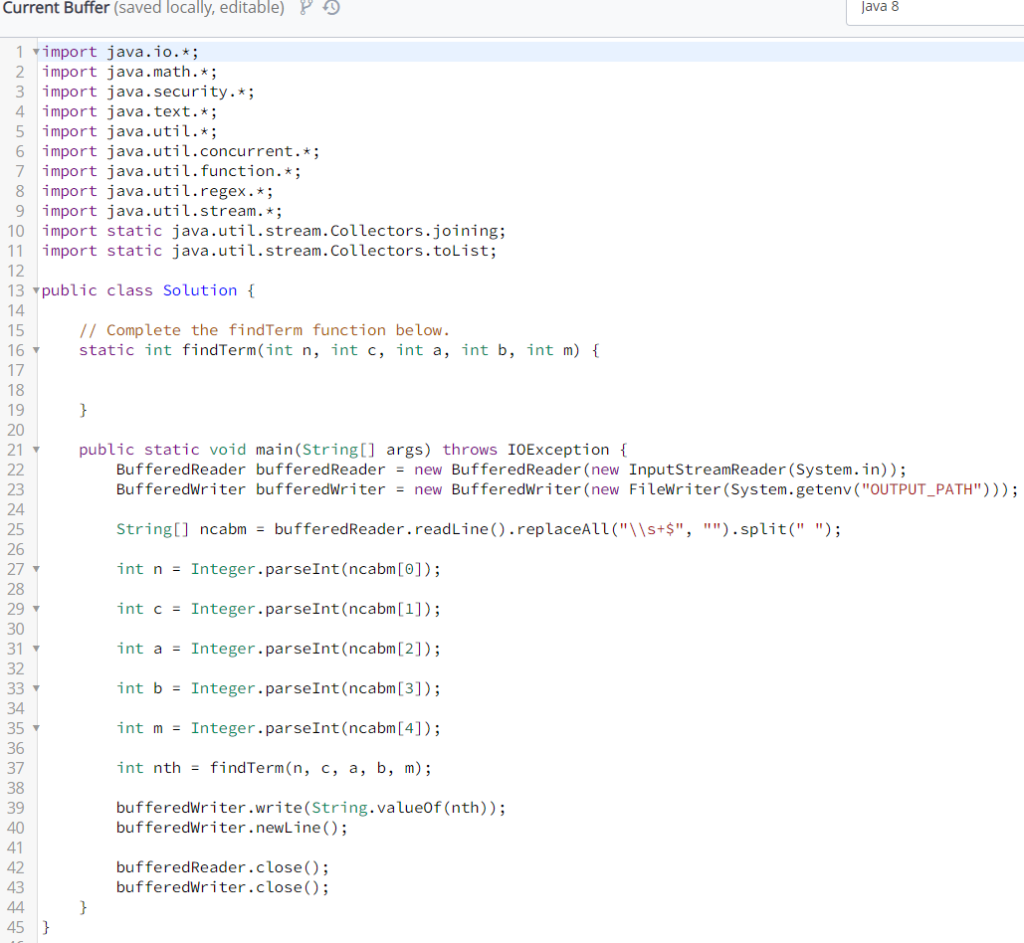
Task: Collapse the fold arrow on line 31
Action: click(x=33, y=648)
